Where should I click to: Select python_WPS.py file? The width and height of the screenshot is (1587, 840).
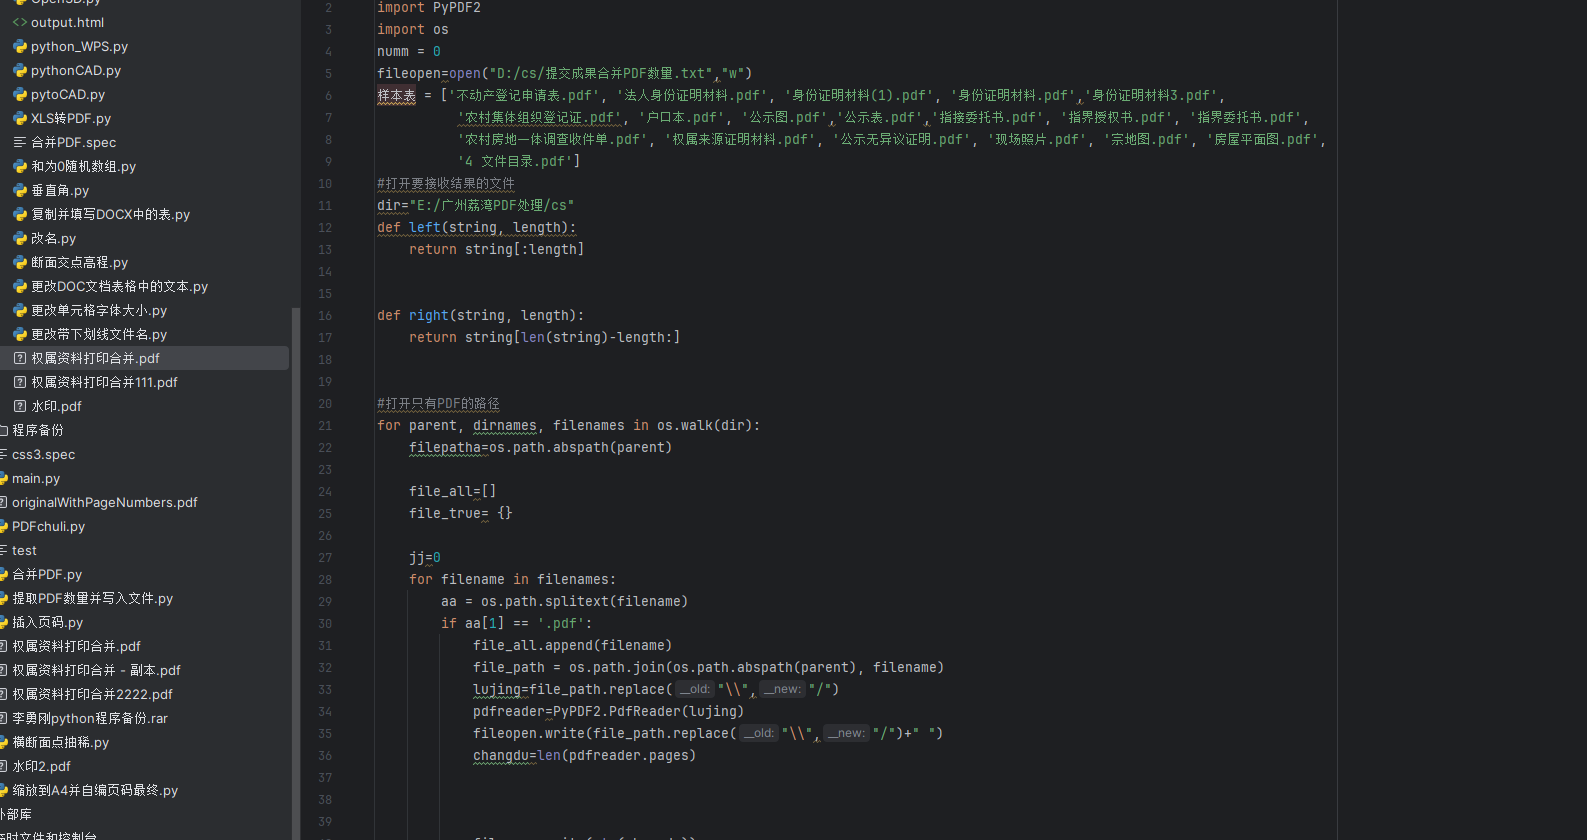(x=79, y=46)
